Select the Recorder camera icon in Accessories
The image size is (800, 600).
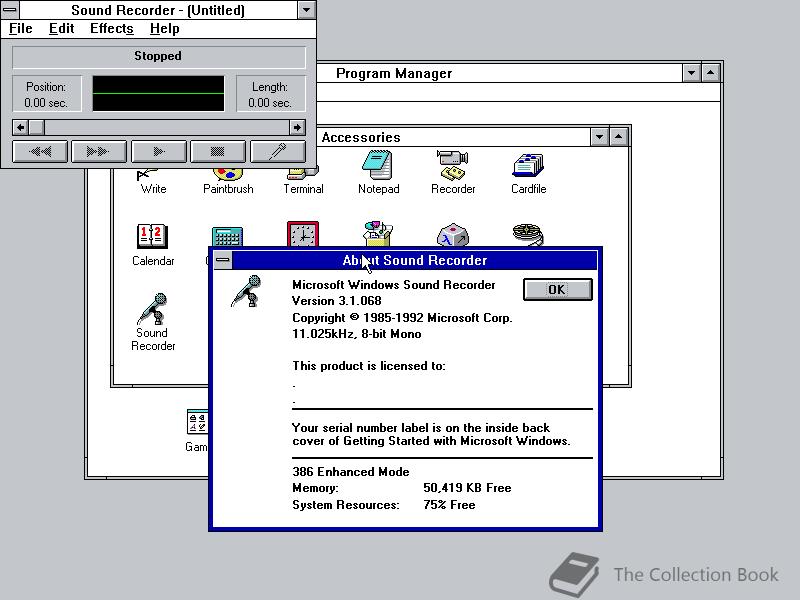453,164
